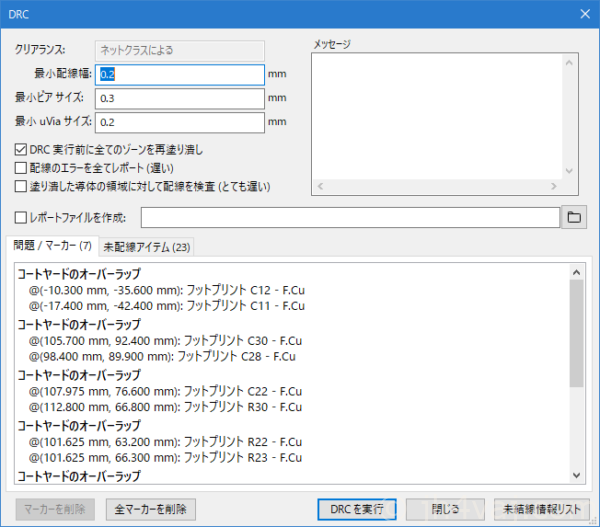600x527 pixels.
Task: Click the '最小 uVia サイズ' input field
Action: tap(179, 122)
